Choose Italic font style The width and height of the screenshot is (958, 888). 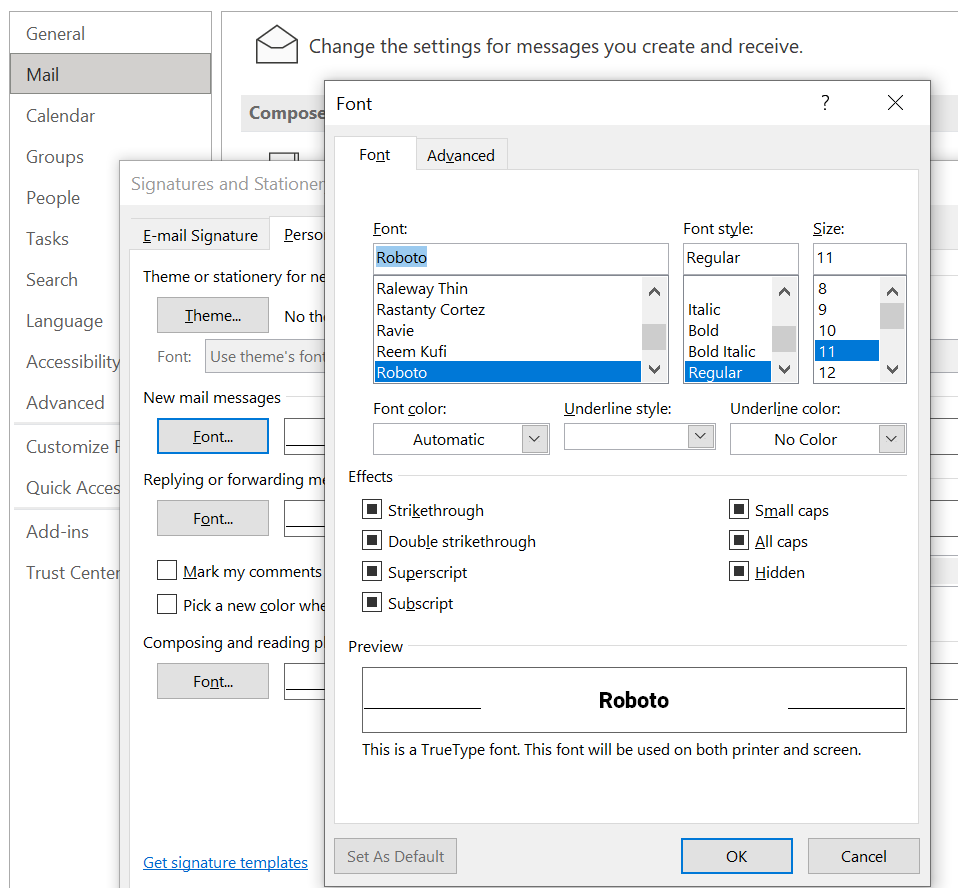click(x=728, y=309)
